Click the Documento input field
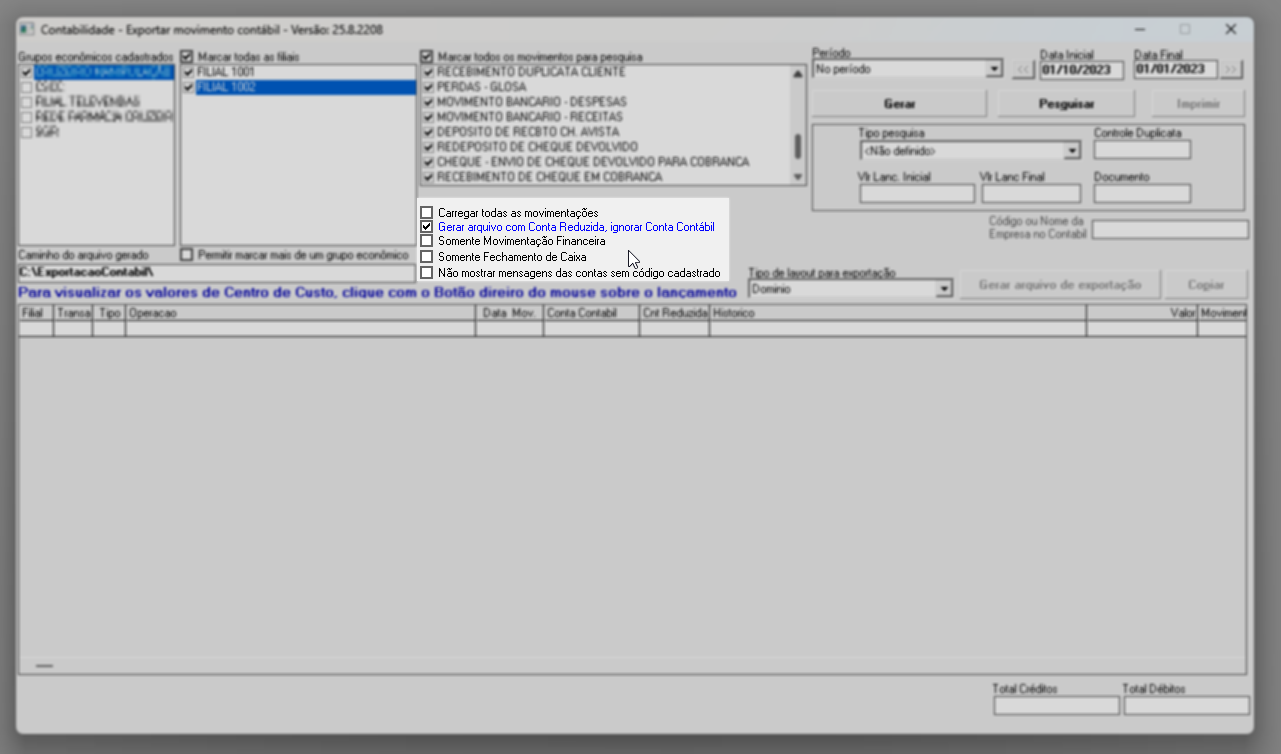This screenshot has width=1281, height=754. (x=1142, y=194)
